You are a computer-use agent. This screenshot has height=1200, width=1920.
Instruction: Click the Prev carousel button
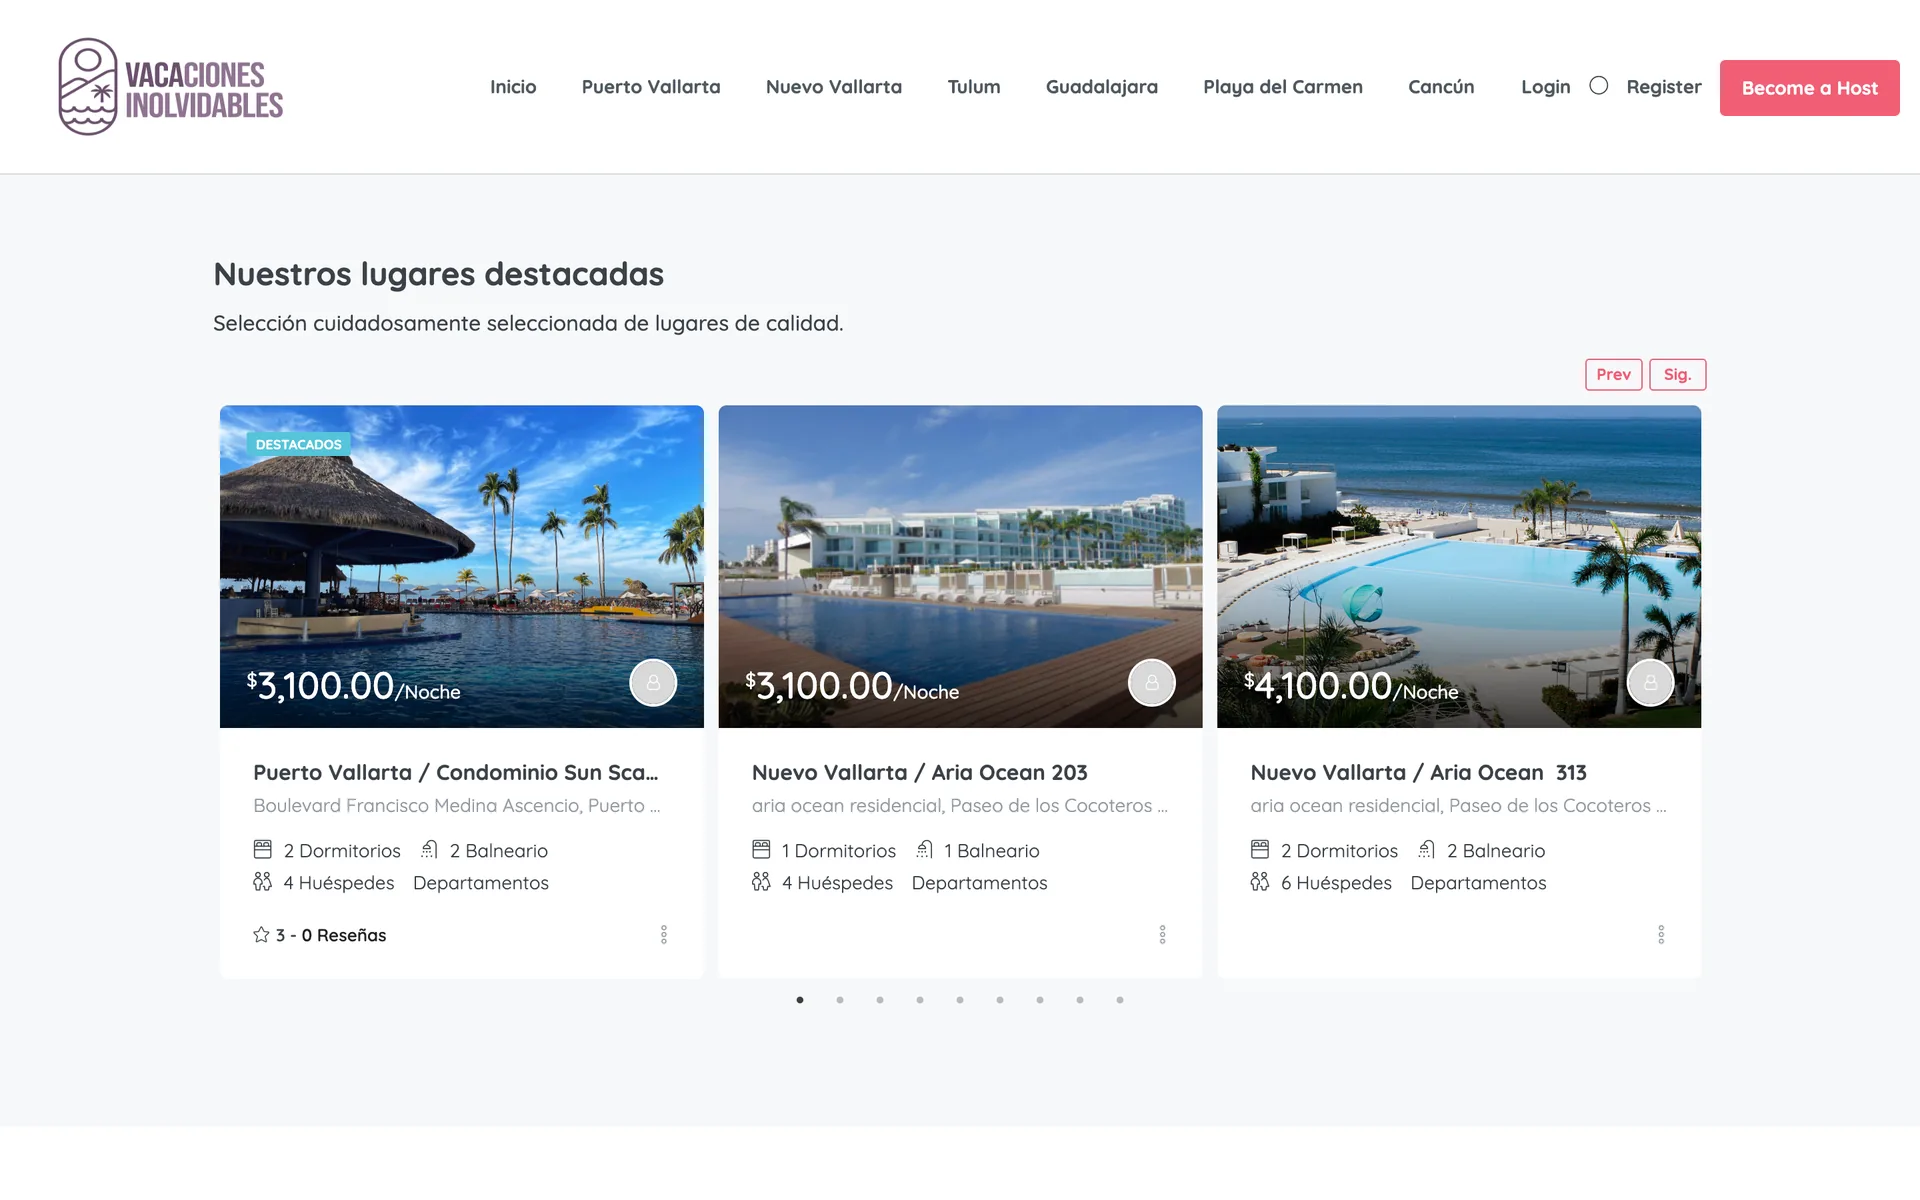(x=1614, y=374)
